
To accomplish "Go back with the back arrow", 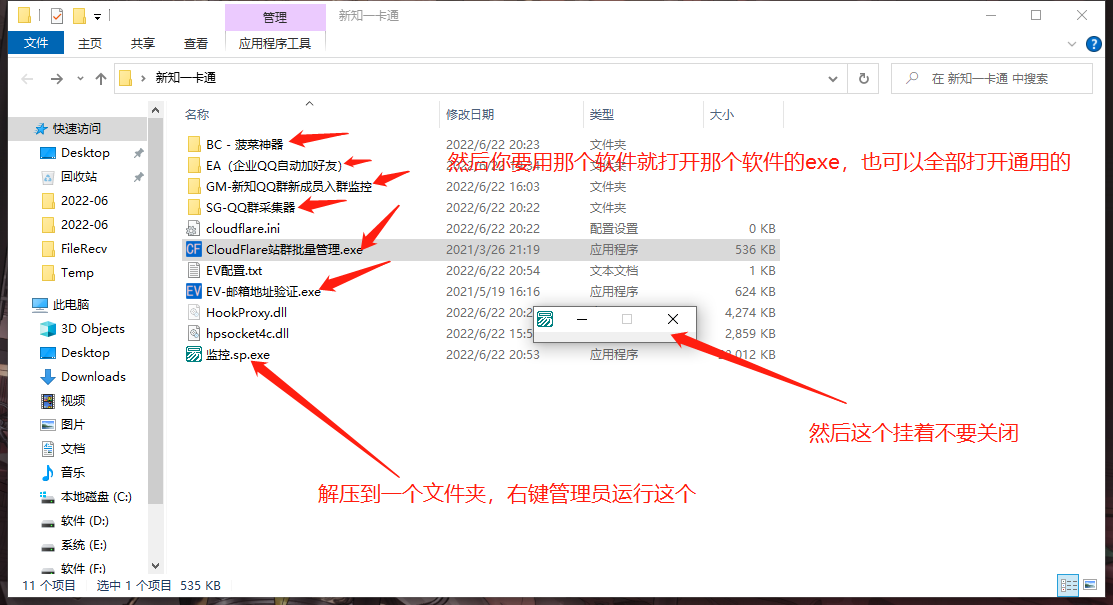I will 28,79.
